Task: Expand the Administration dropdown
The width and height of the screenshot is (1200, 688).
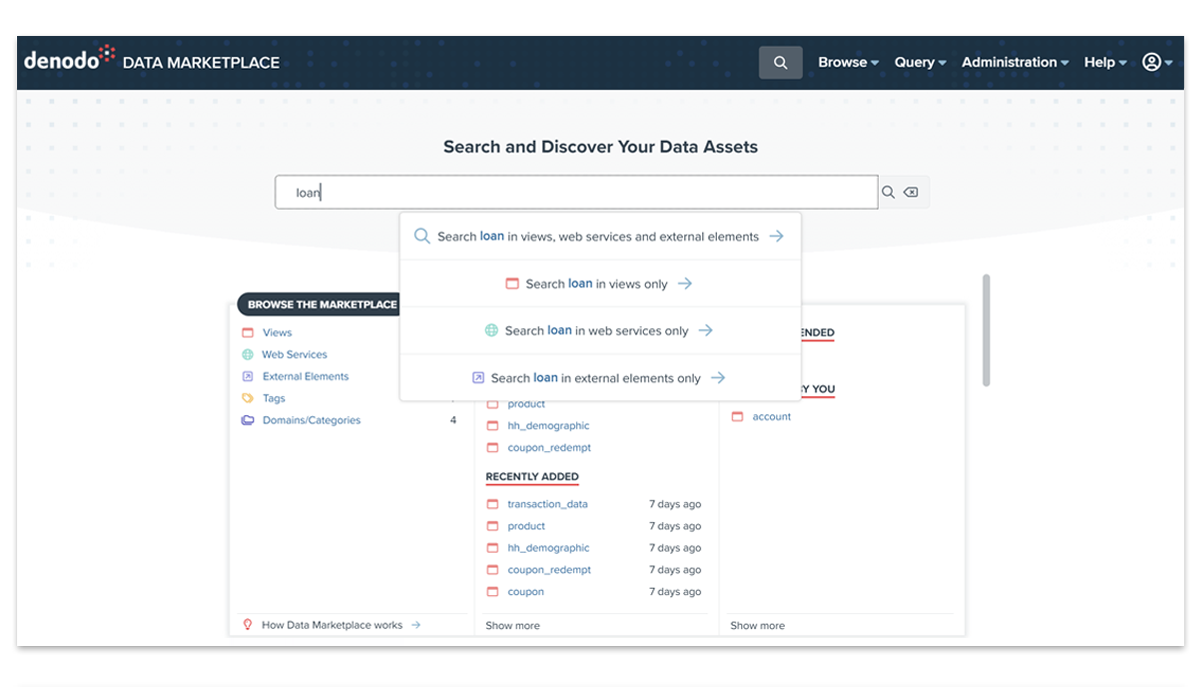Action: pyautogui.click(x=1009, y=62)
